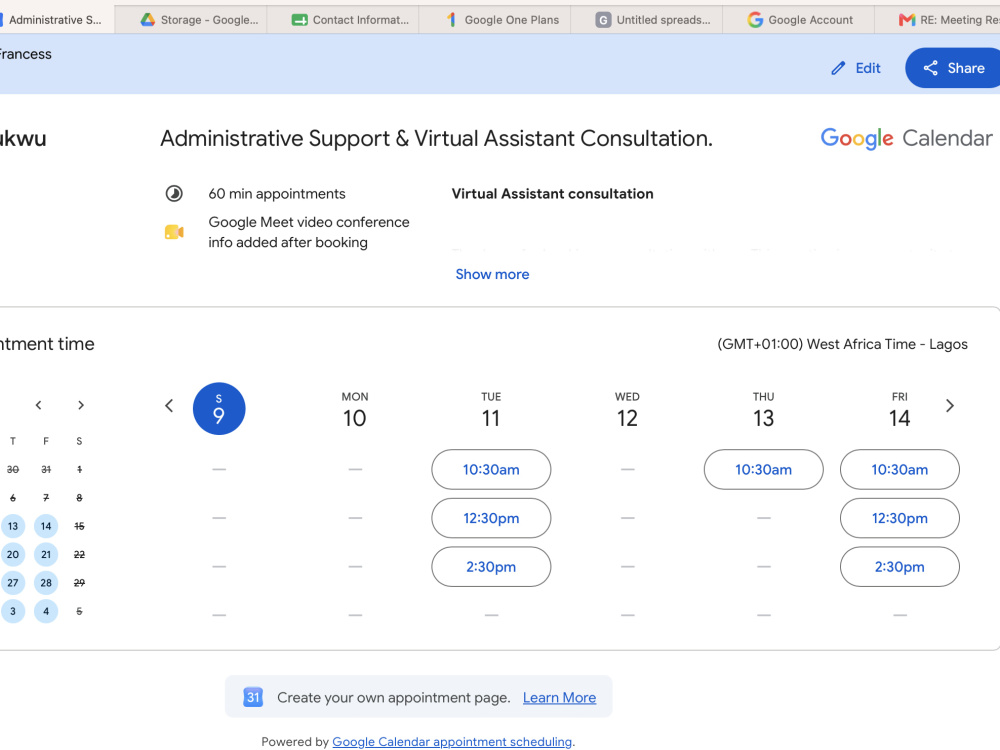Click the Google Calendar logo
The height and width of the screenshot is (750, 1000).
tap(906, 138)
